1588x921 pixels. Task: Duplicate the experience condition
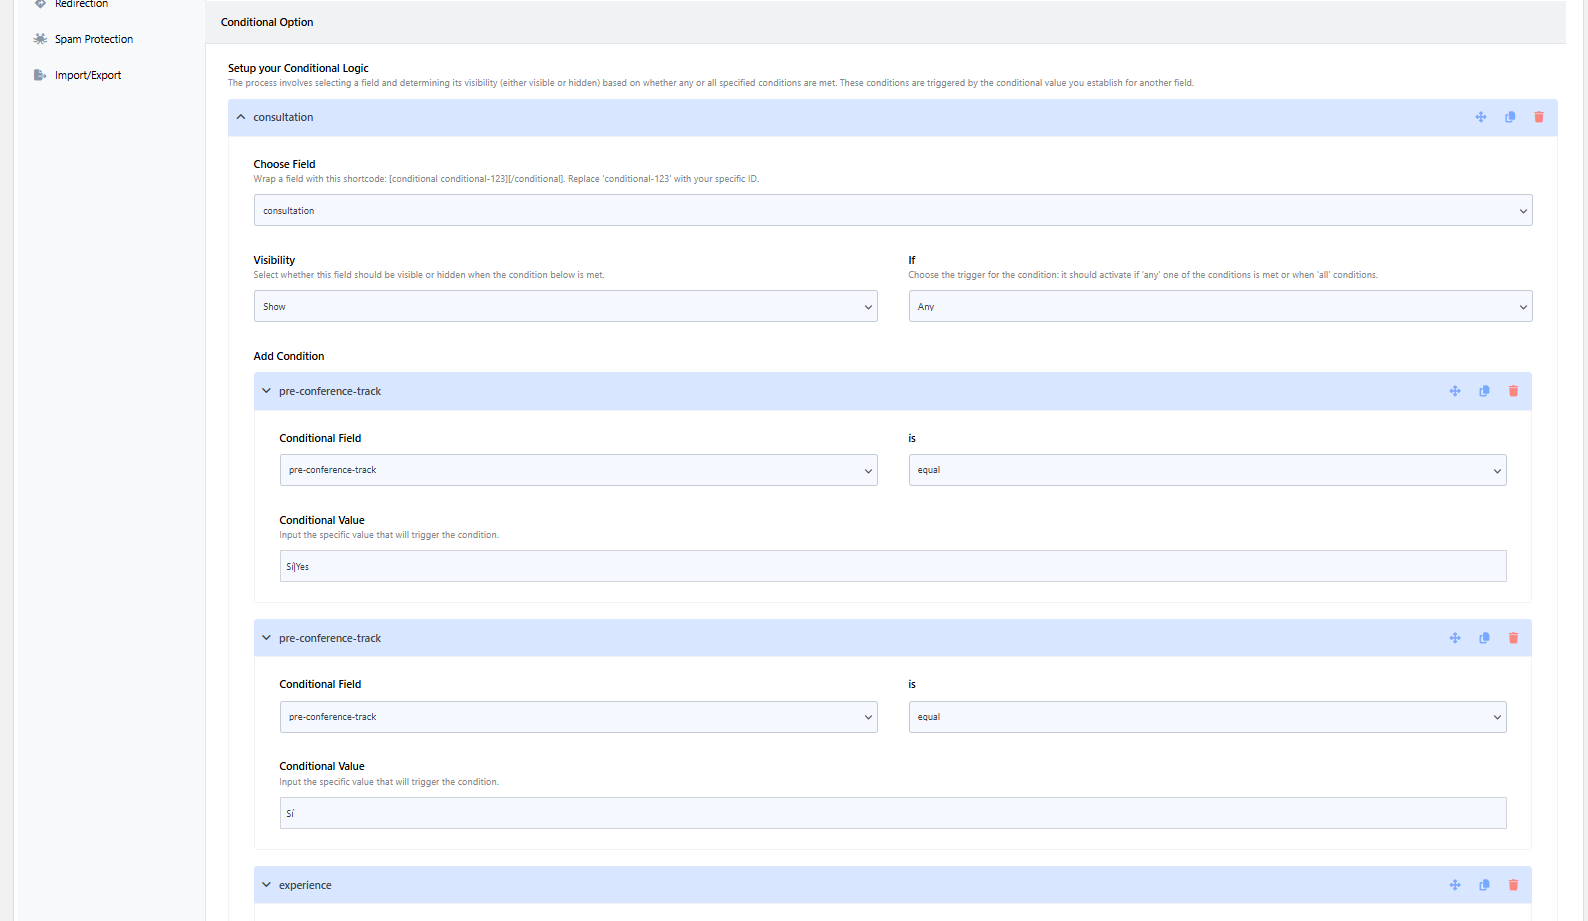(x=1484, y=885)
